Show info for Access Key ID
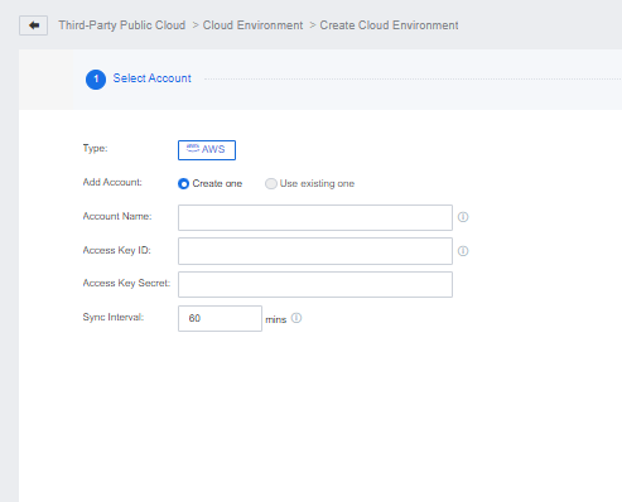This screenshot has width=622, height=504. [x=463, y=251]
